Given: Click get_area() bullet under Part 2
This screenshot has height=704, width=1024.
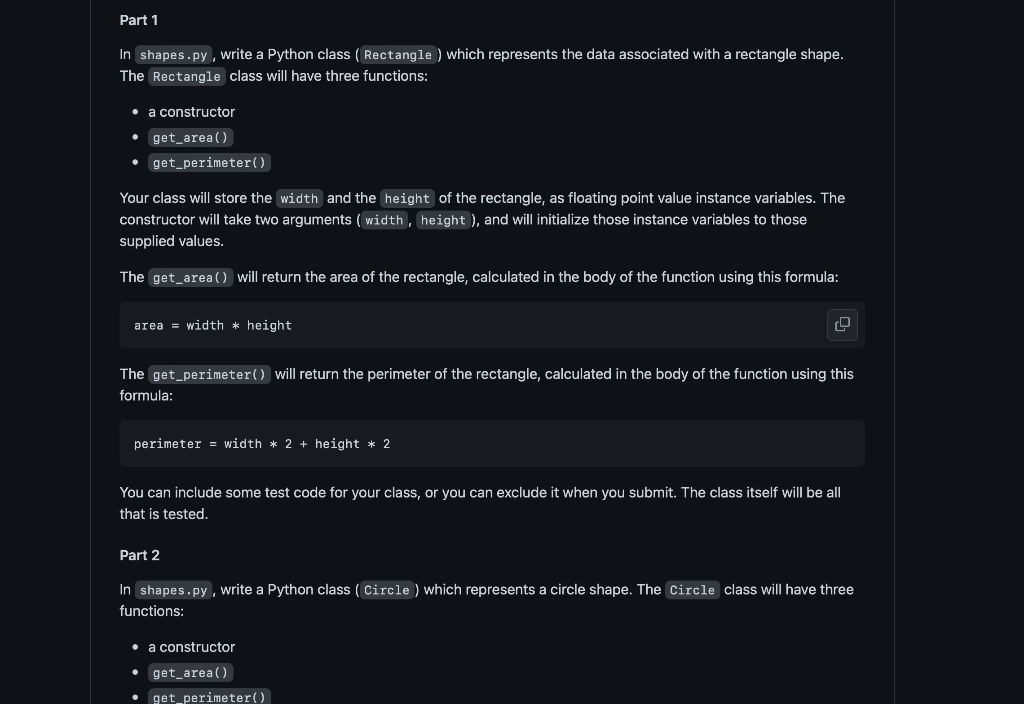Looking at the screenshot, I should pos(191,673).
